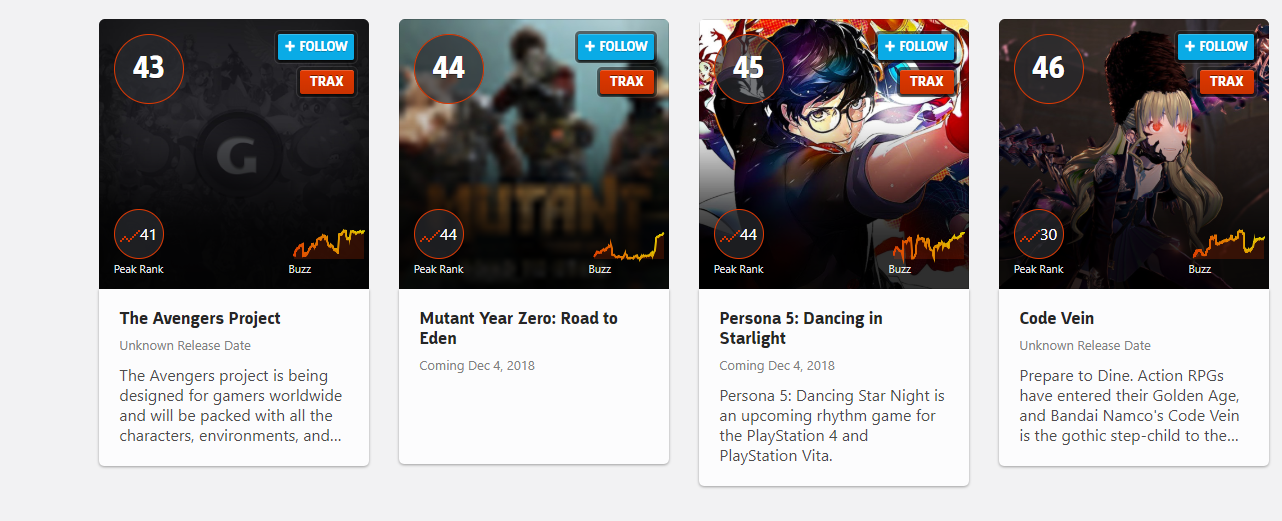
Task: Click TRAX on the Persona 5 card
Action: (x=927, y=82)
